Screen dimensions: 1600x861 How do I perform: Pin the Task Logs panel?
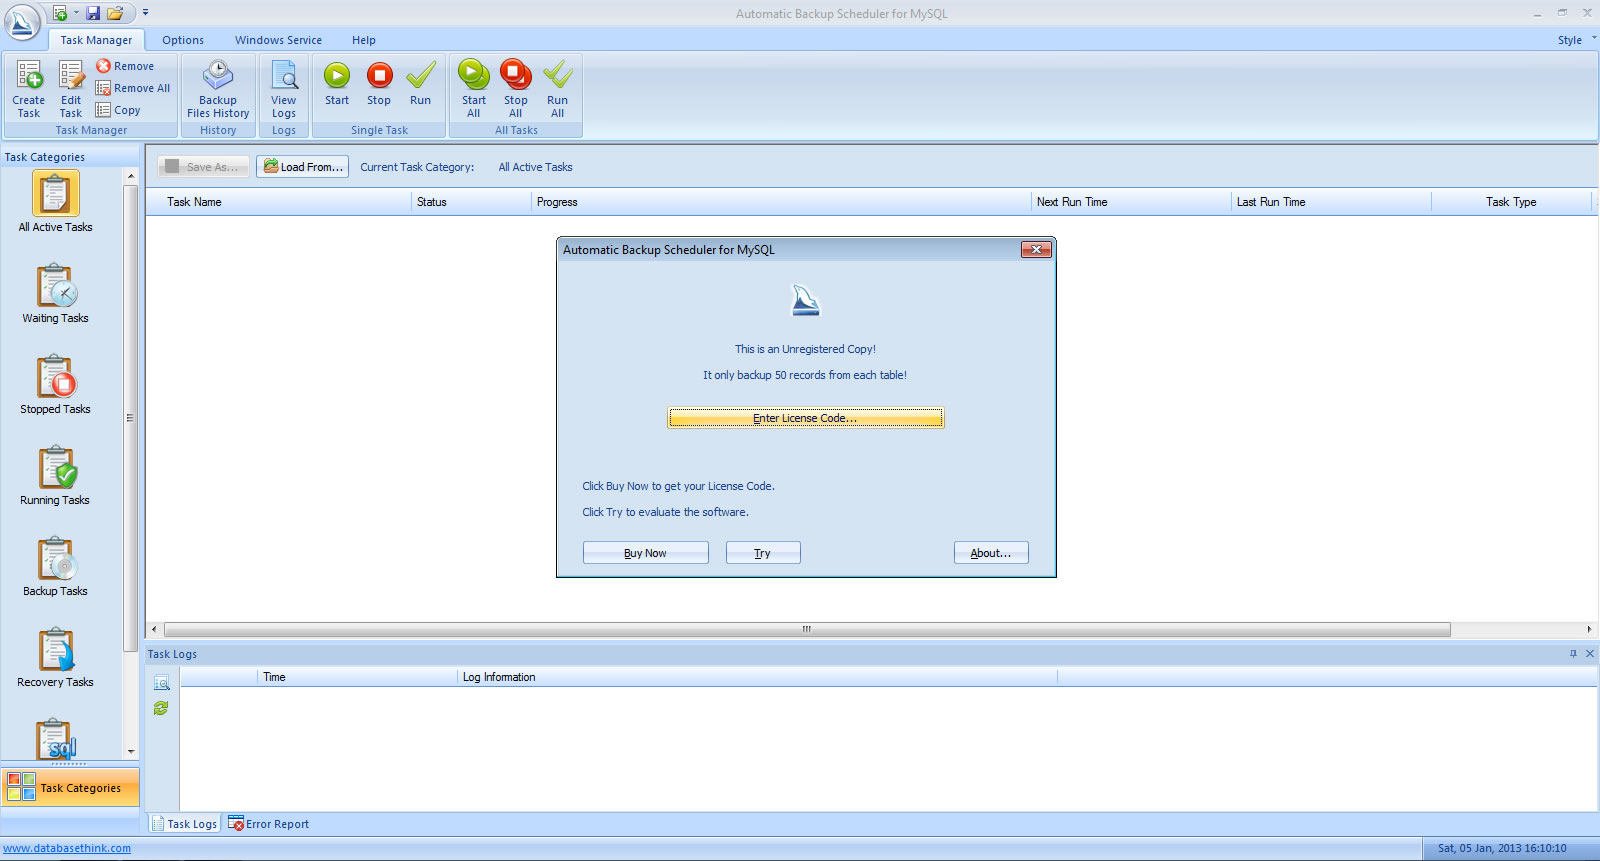point(1573,653)
